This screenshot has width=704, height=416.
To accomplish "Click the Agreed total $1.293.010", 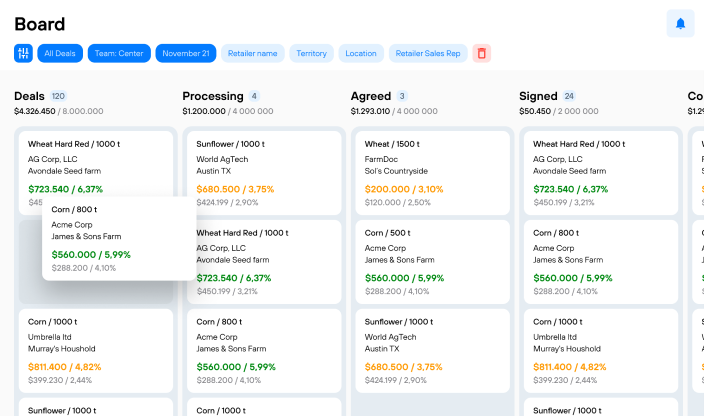I will click(x=370, y=111).
